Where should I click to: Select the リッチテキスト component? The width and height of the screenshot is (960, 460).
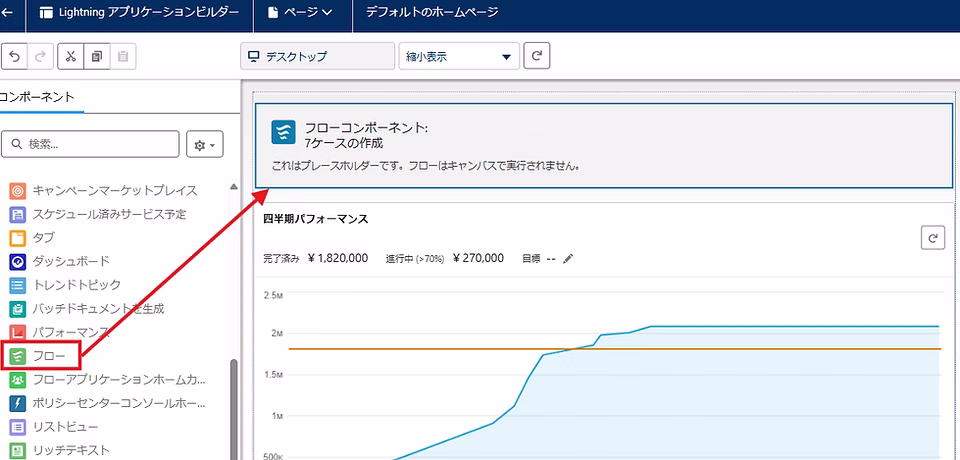click(x=60, y=450)
